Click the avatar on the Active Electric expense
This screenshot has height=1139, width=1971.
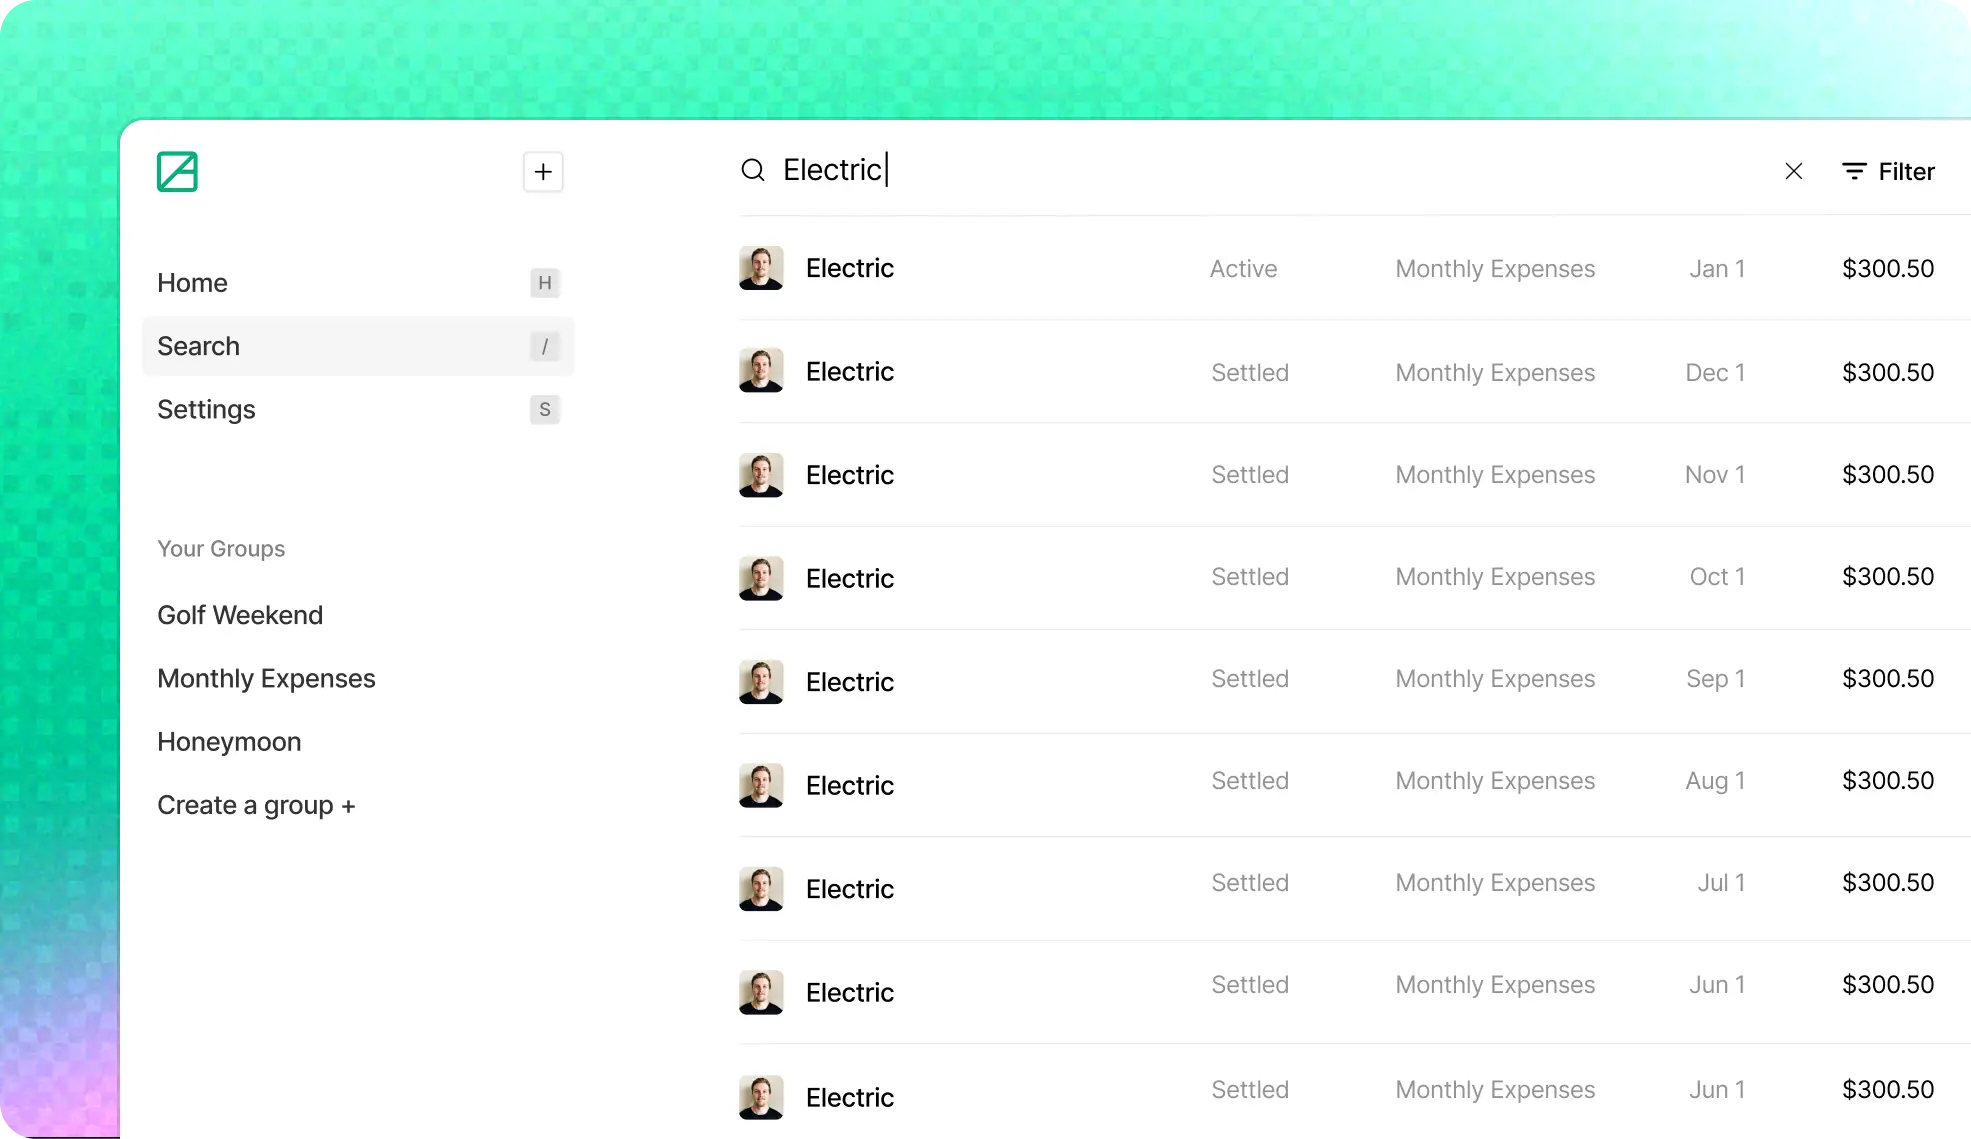761,267
